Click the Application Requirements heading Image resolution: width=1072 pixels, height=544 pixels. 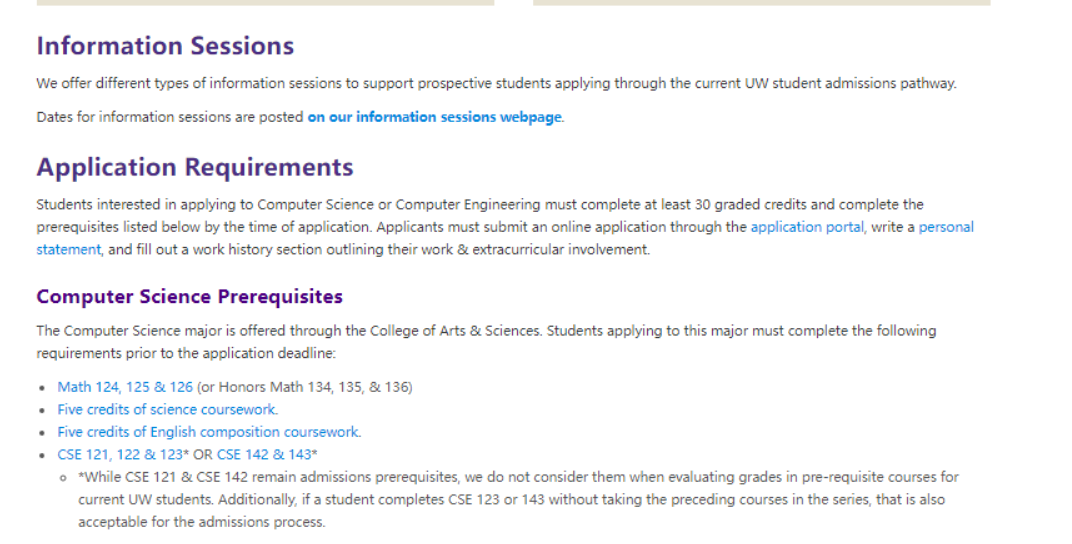[x=195, y=167]
